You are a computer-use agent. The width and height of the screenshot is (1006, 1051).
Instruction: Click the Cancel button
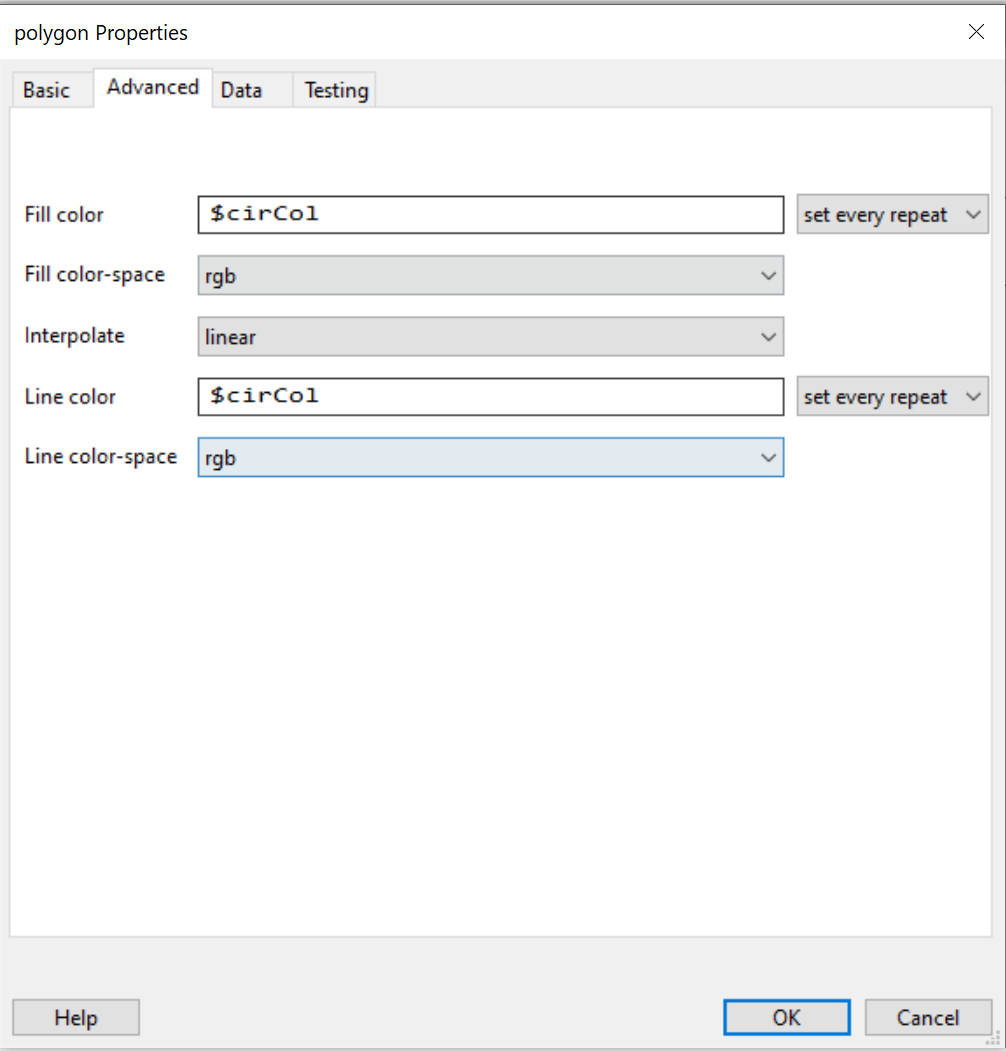pyautogui.click(x=927, y=1017)
